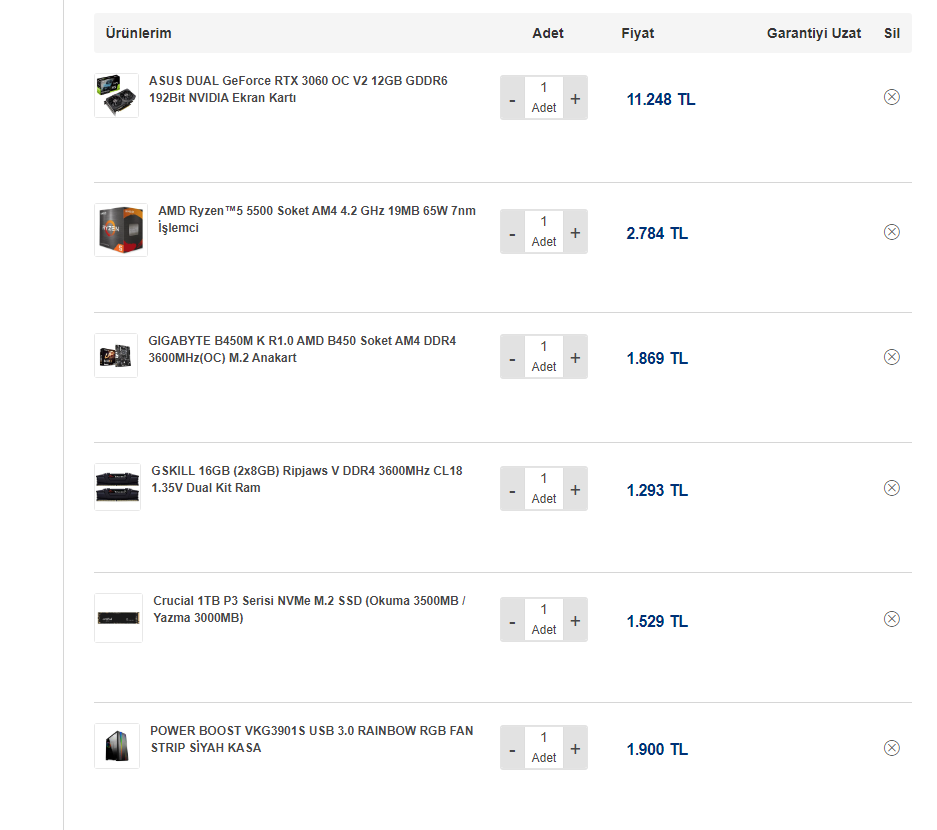Viewport: 937px width, 830px height.
Task: Increase quantity of ASUS RTX 3060
Action: click(575, 99)
